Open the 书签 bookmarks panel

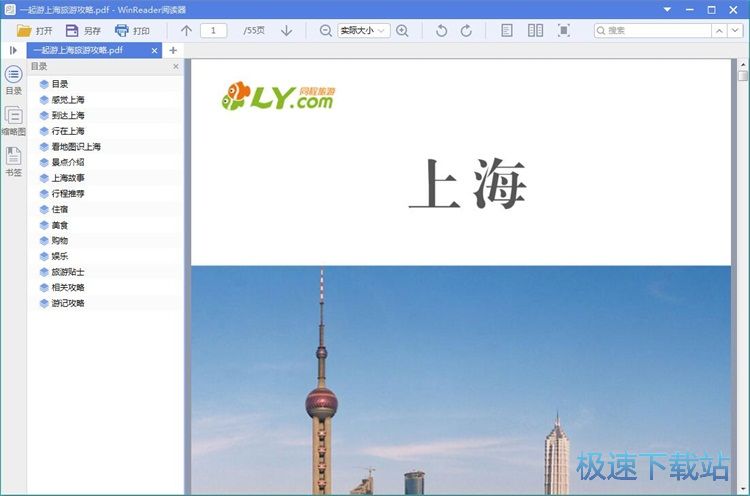[x=13, y=162]
